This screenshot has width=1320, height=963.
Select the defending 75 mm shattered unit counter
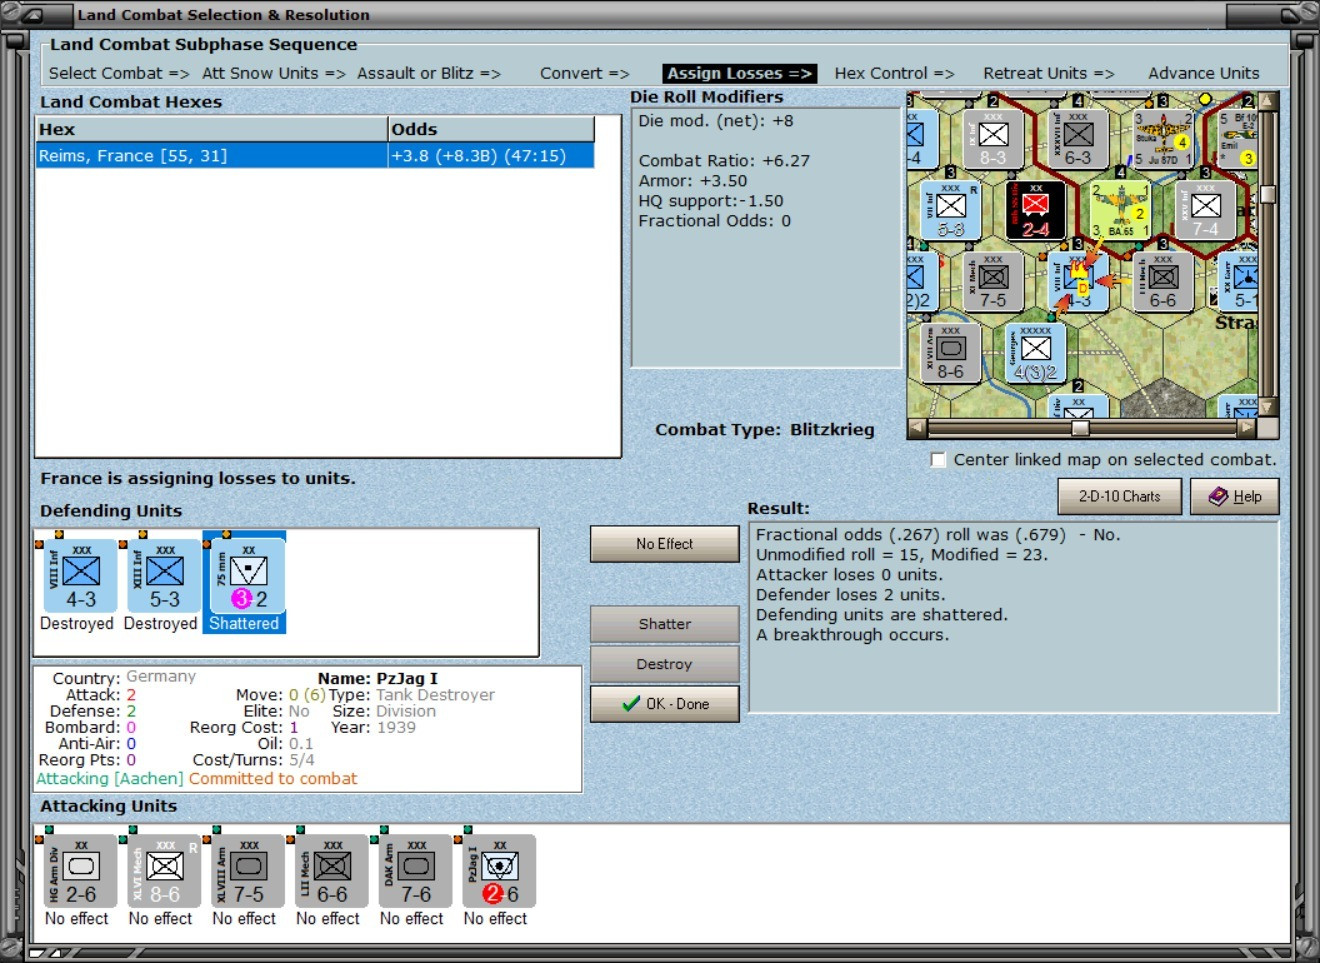click(247, 576)
